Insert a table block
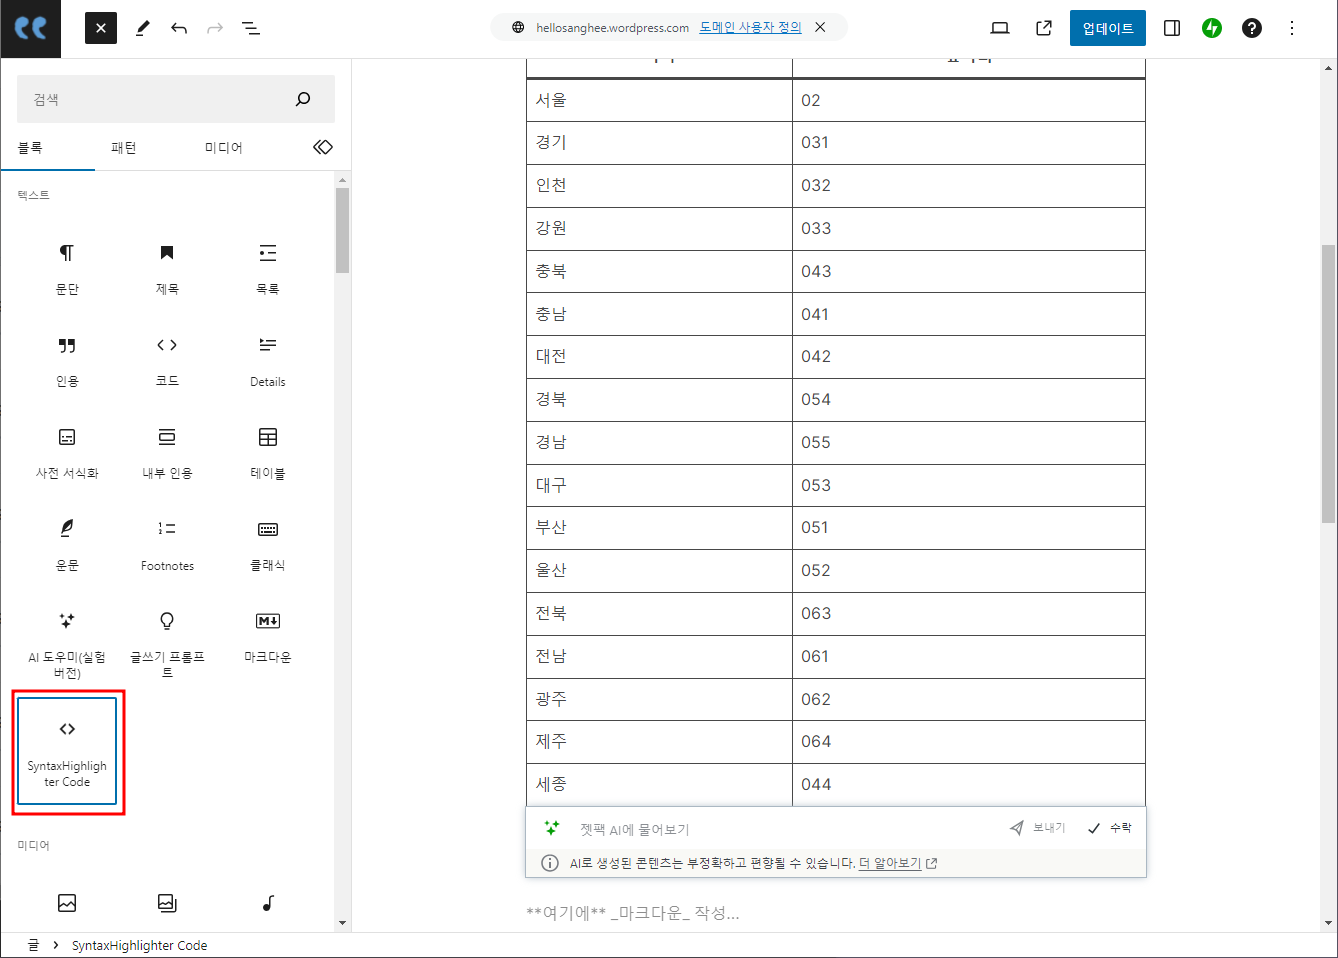Viewport: 1338px width, 958px height. click(x=268, y=453)
